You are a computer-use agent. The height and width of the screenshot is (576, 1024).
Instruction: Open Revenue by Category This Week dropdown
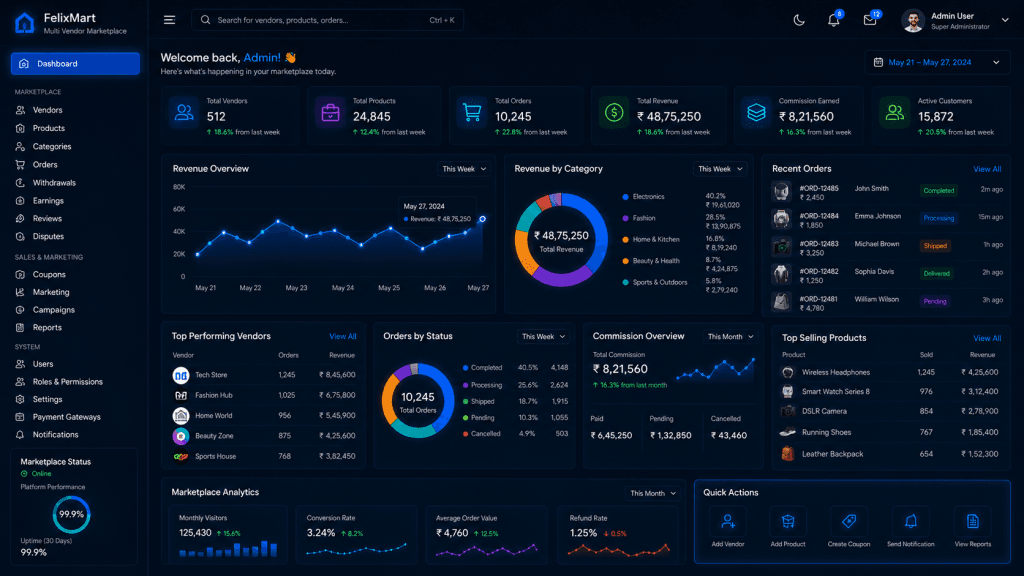720,169
